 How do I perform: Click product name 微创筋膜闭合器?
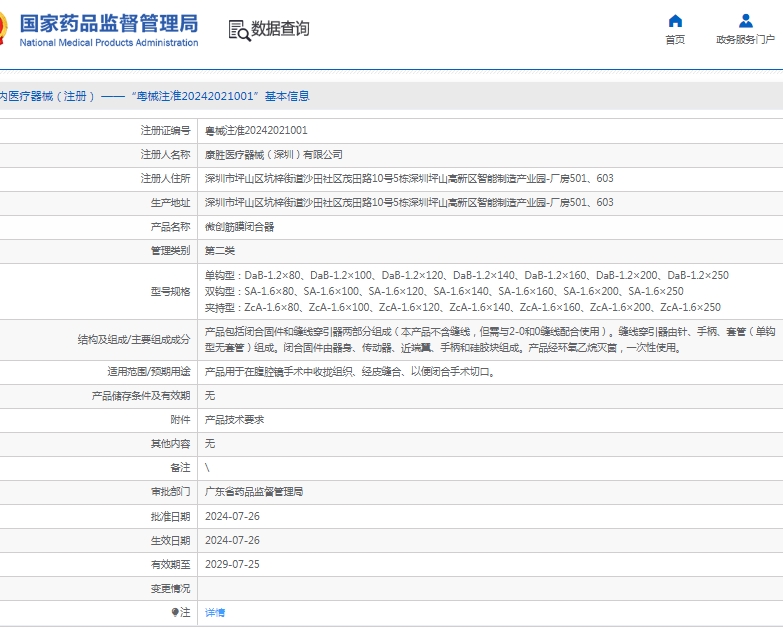click(x=239, y=227)
